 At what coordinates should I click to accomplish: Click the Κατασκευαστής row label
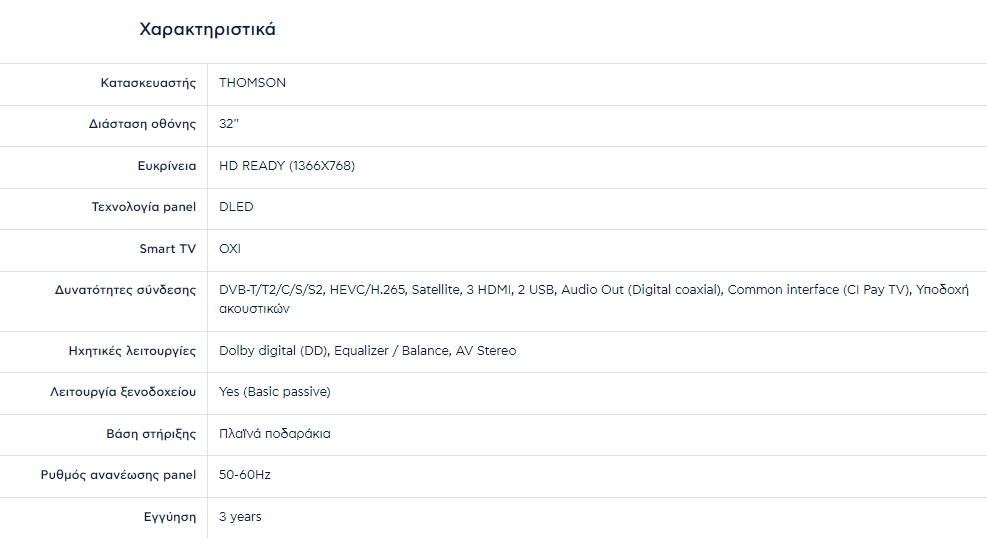click(148, 83)
